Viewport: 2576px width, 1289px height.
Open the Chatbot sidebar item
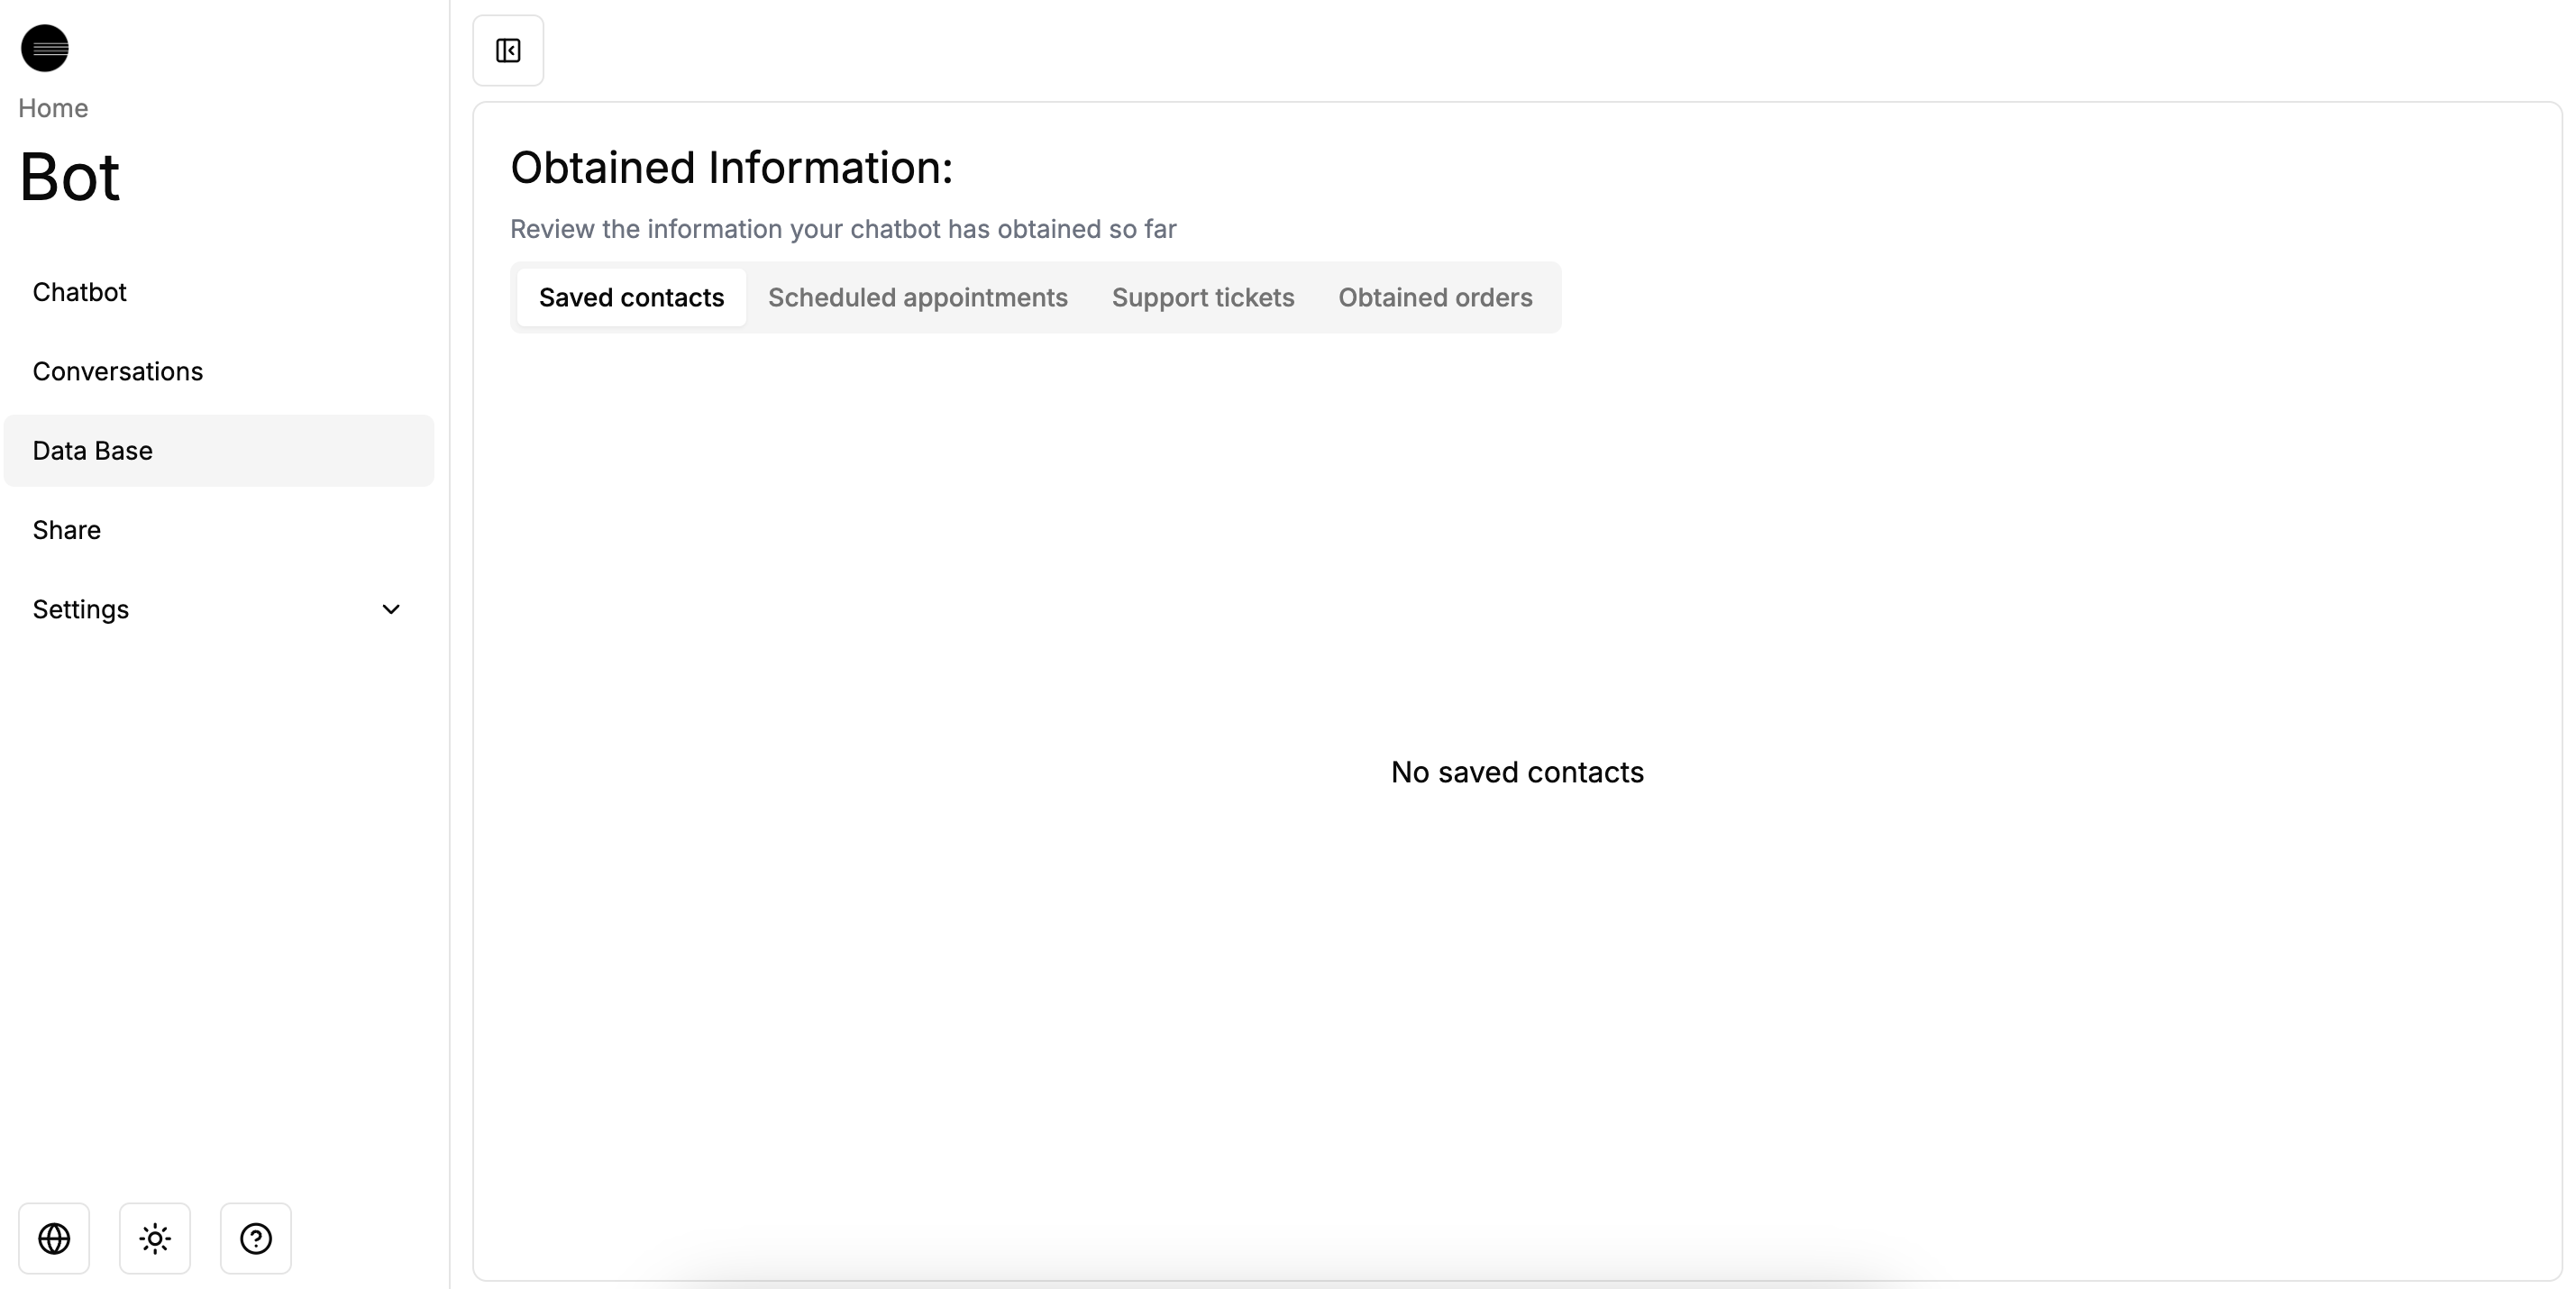(80, 292)
